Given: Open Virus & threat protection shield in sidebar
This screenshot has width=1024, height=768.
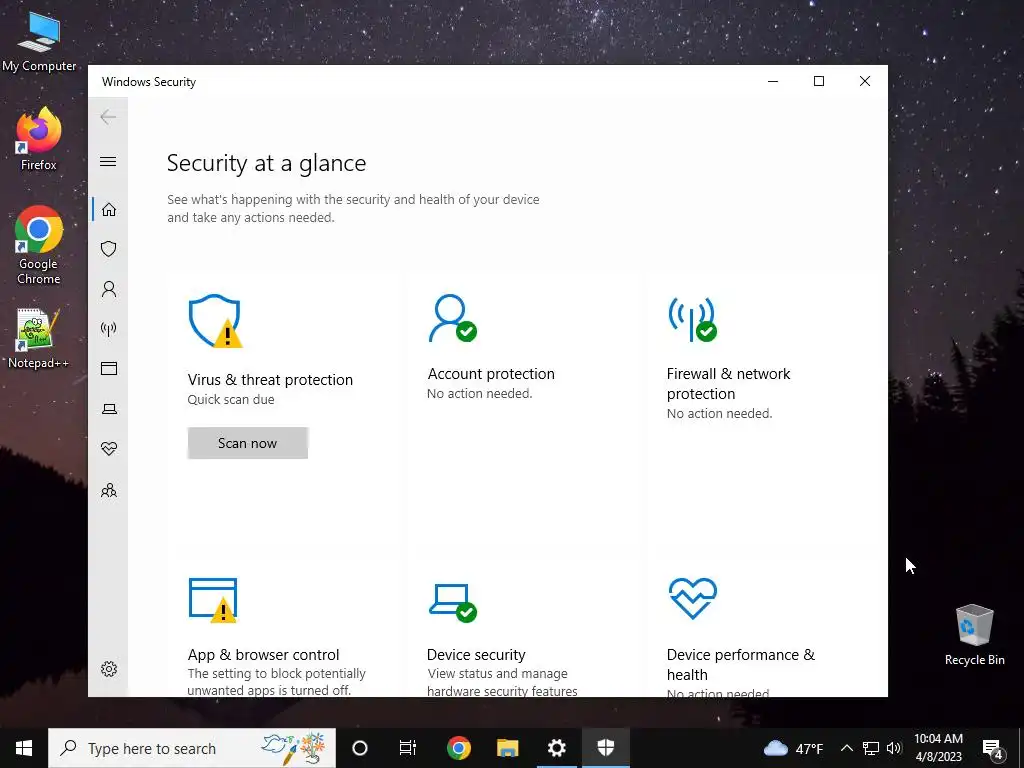Looking at the screenshot, I should coord(108,249).
